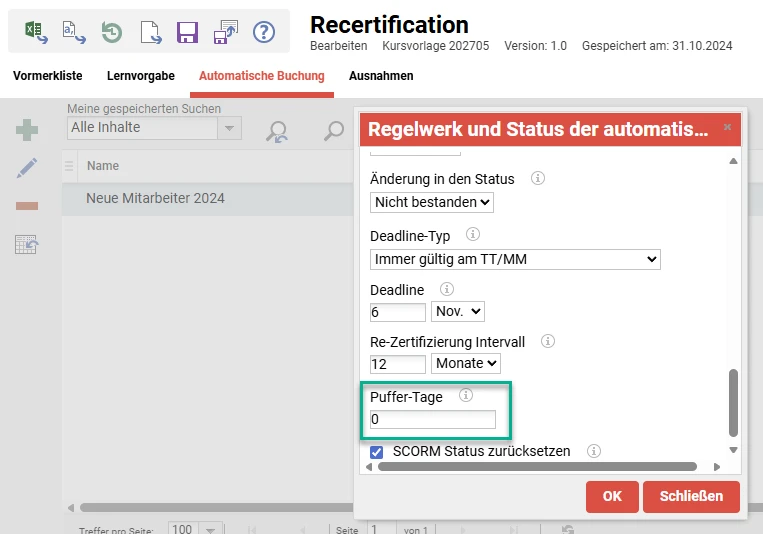Expand the Deadline-Typ dropdown
Viewport: 763px width, 534px height.
(x=515, y=259)
